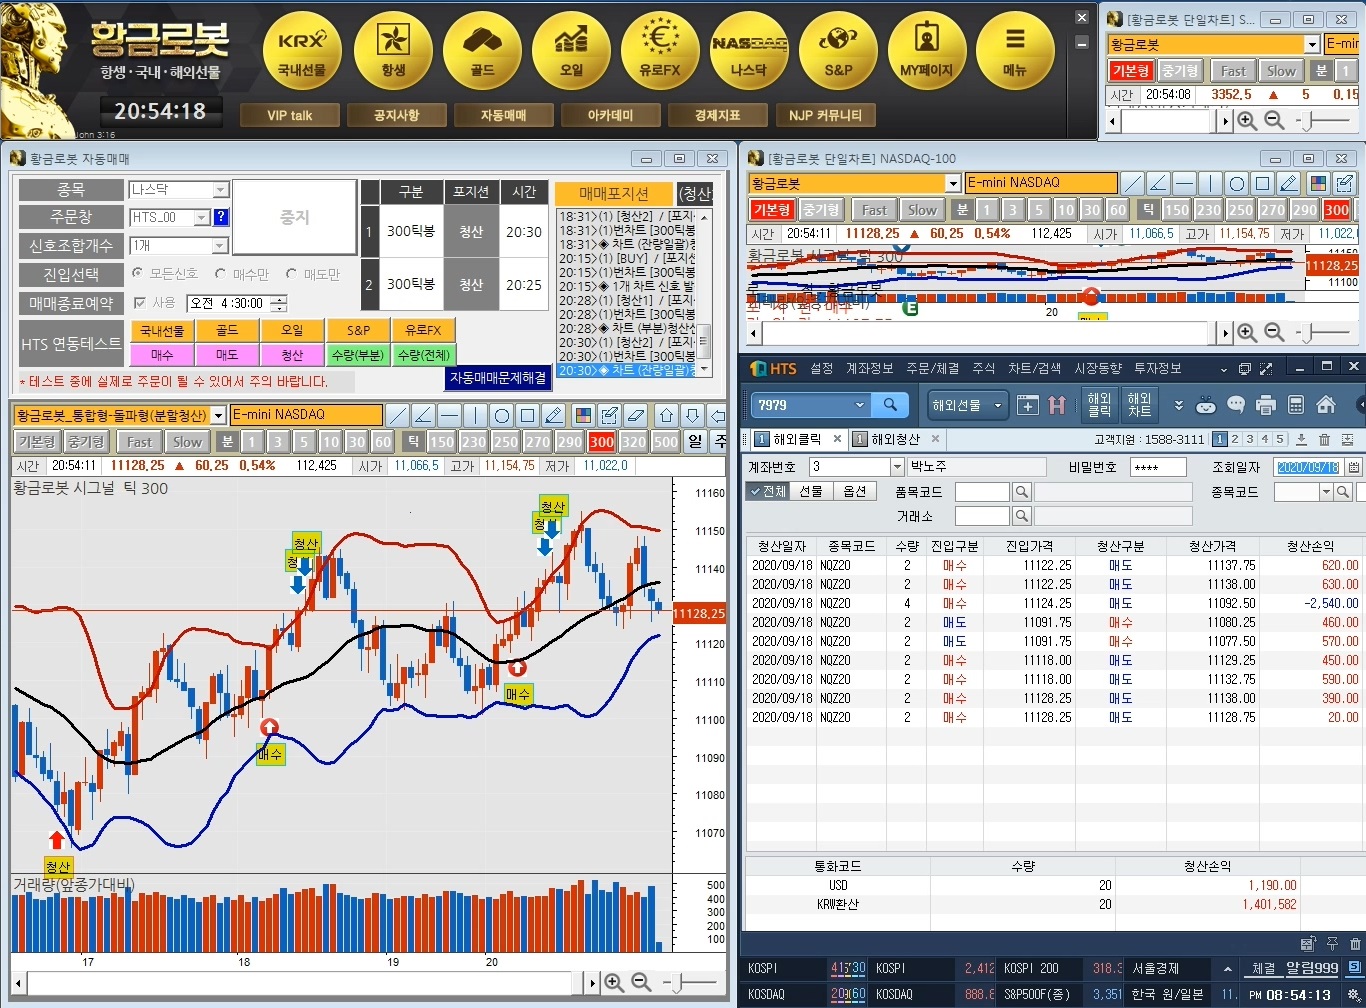
Task: Open the HTS 계좌정보 menu
Action: [870, 368]
